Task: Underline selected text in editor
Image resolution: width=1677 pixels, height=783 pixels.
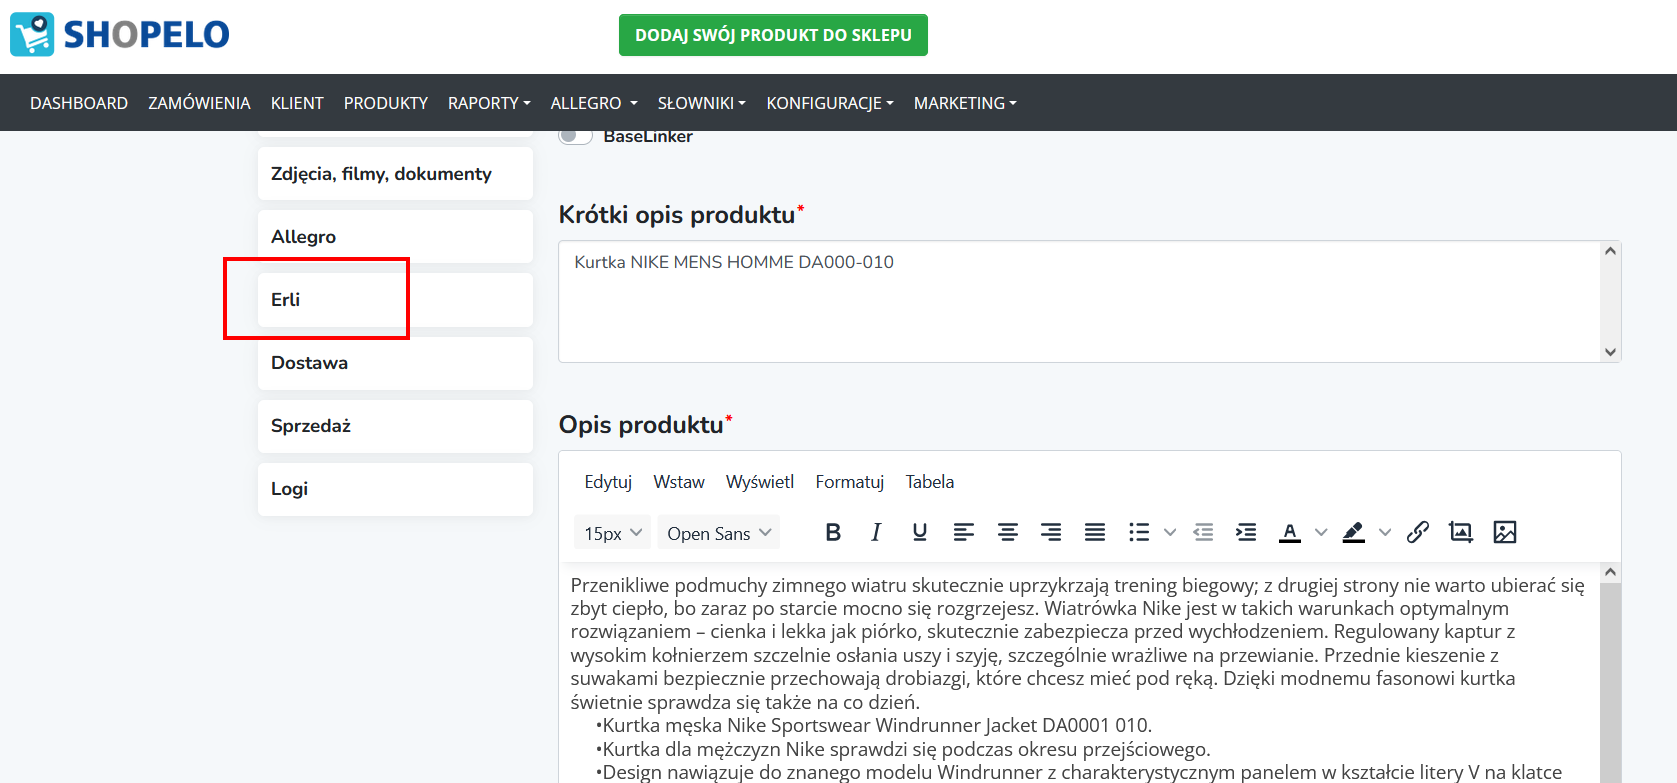Action: pyautogui.click(x=920, y=532)
